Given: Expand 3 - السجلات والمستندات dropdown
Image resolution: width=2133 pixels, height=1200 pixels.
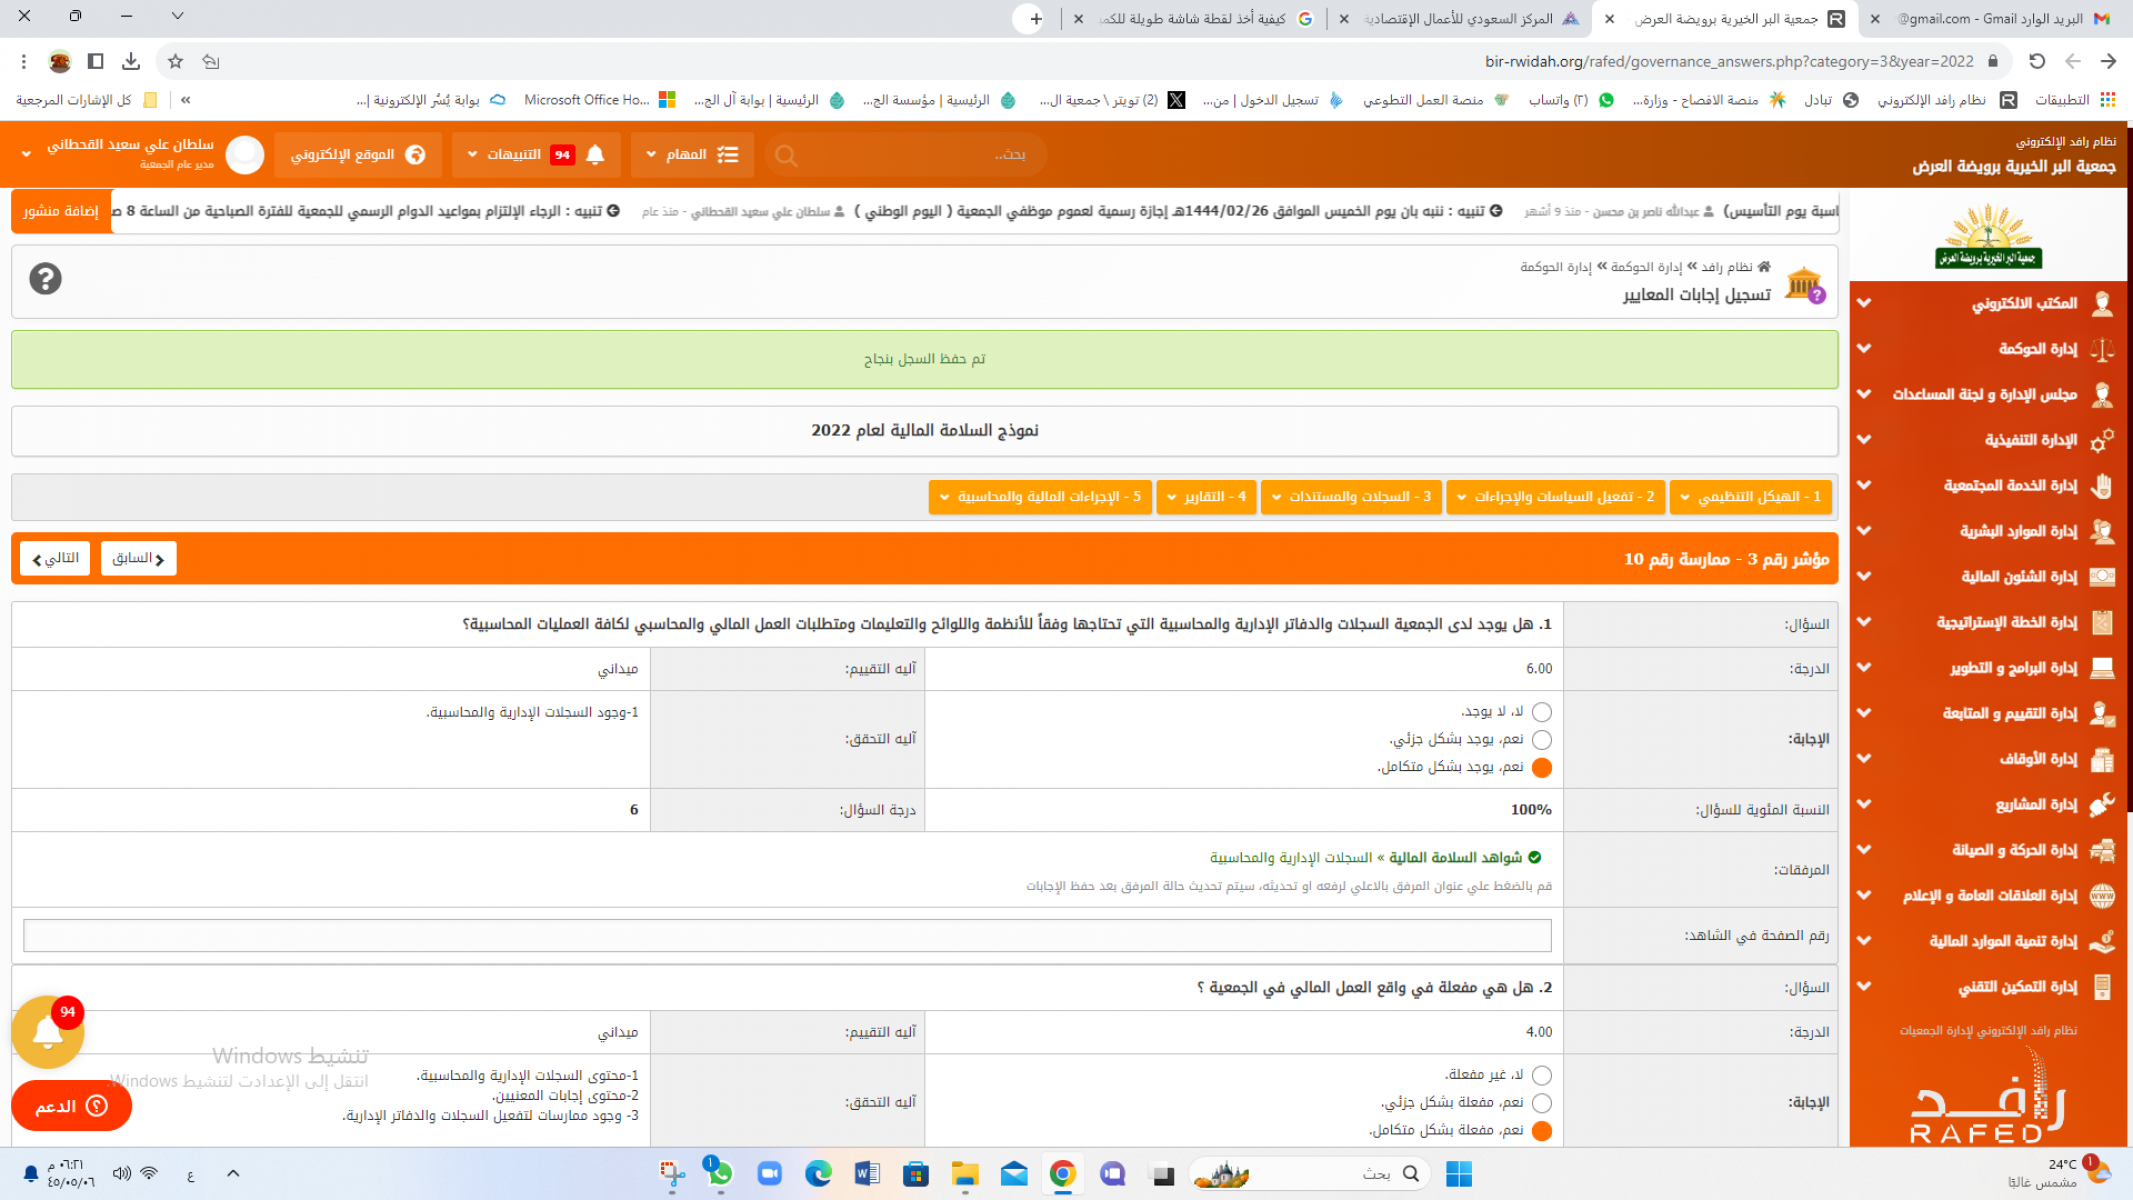Looking at the screenshot, I should (1351, 497).
